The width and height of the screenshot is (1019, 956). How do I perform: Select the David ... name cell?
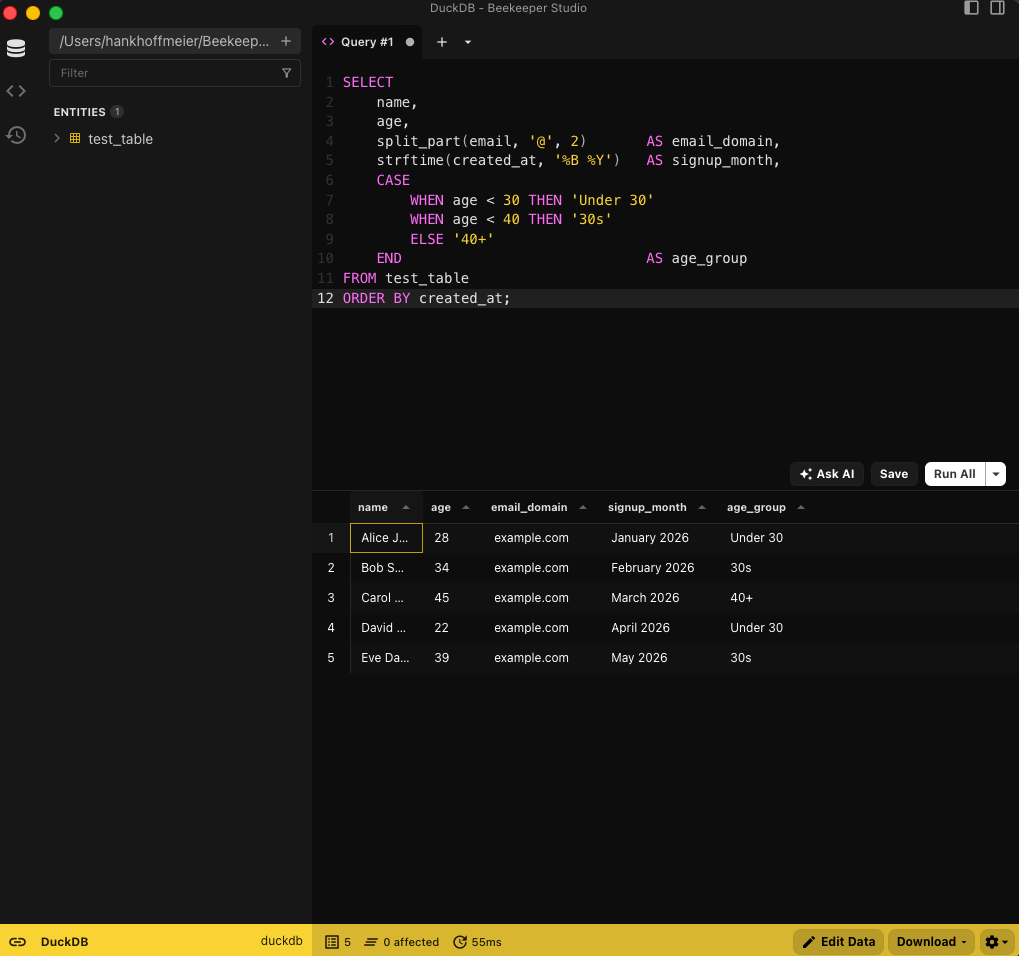pyautogui.click(x=386, y=627)
